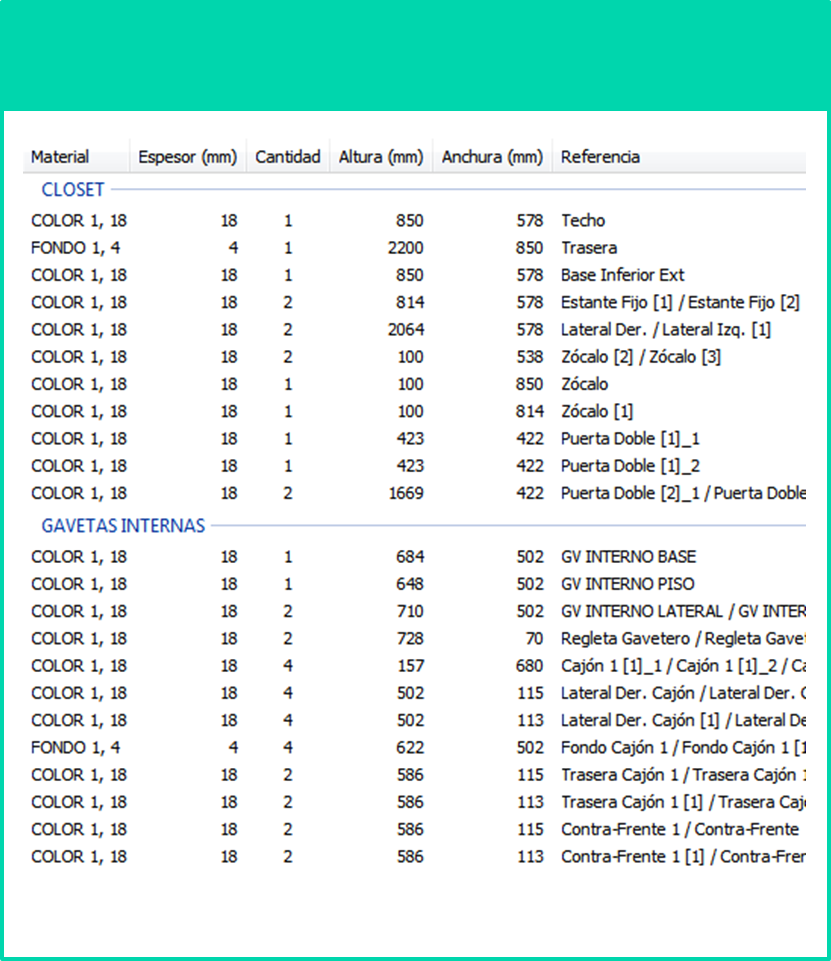Click the Trasera Cajón 1 [1] row
The width and height of the screenshot is (831, 961).
414,802
